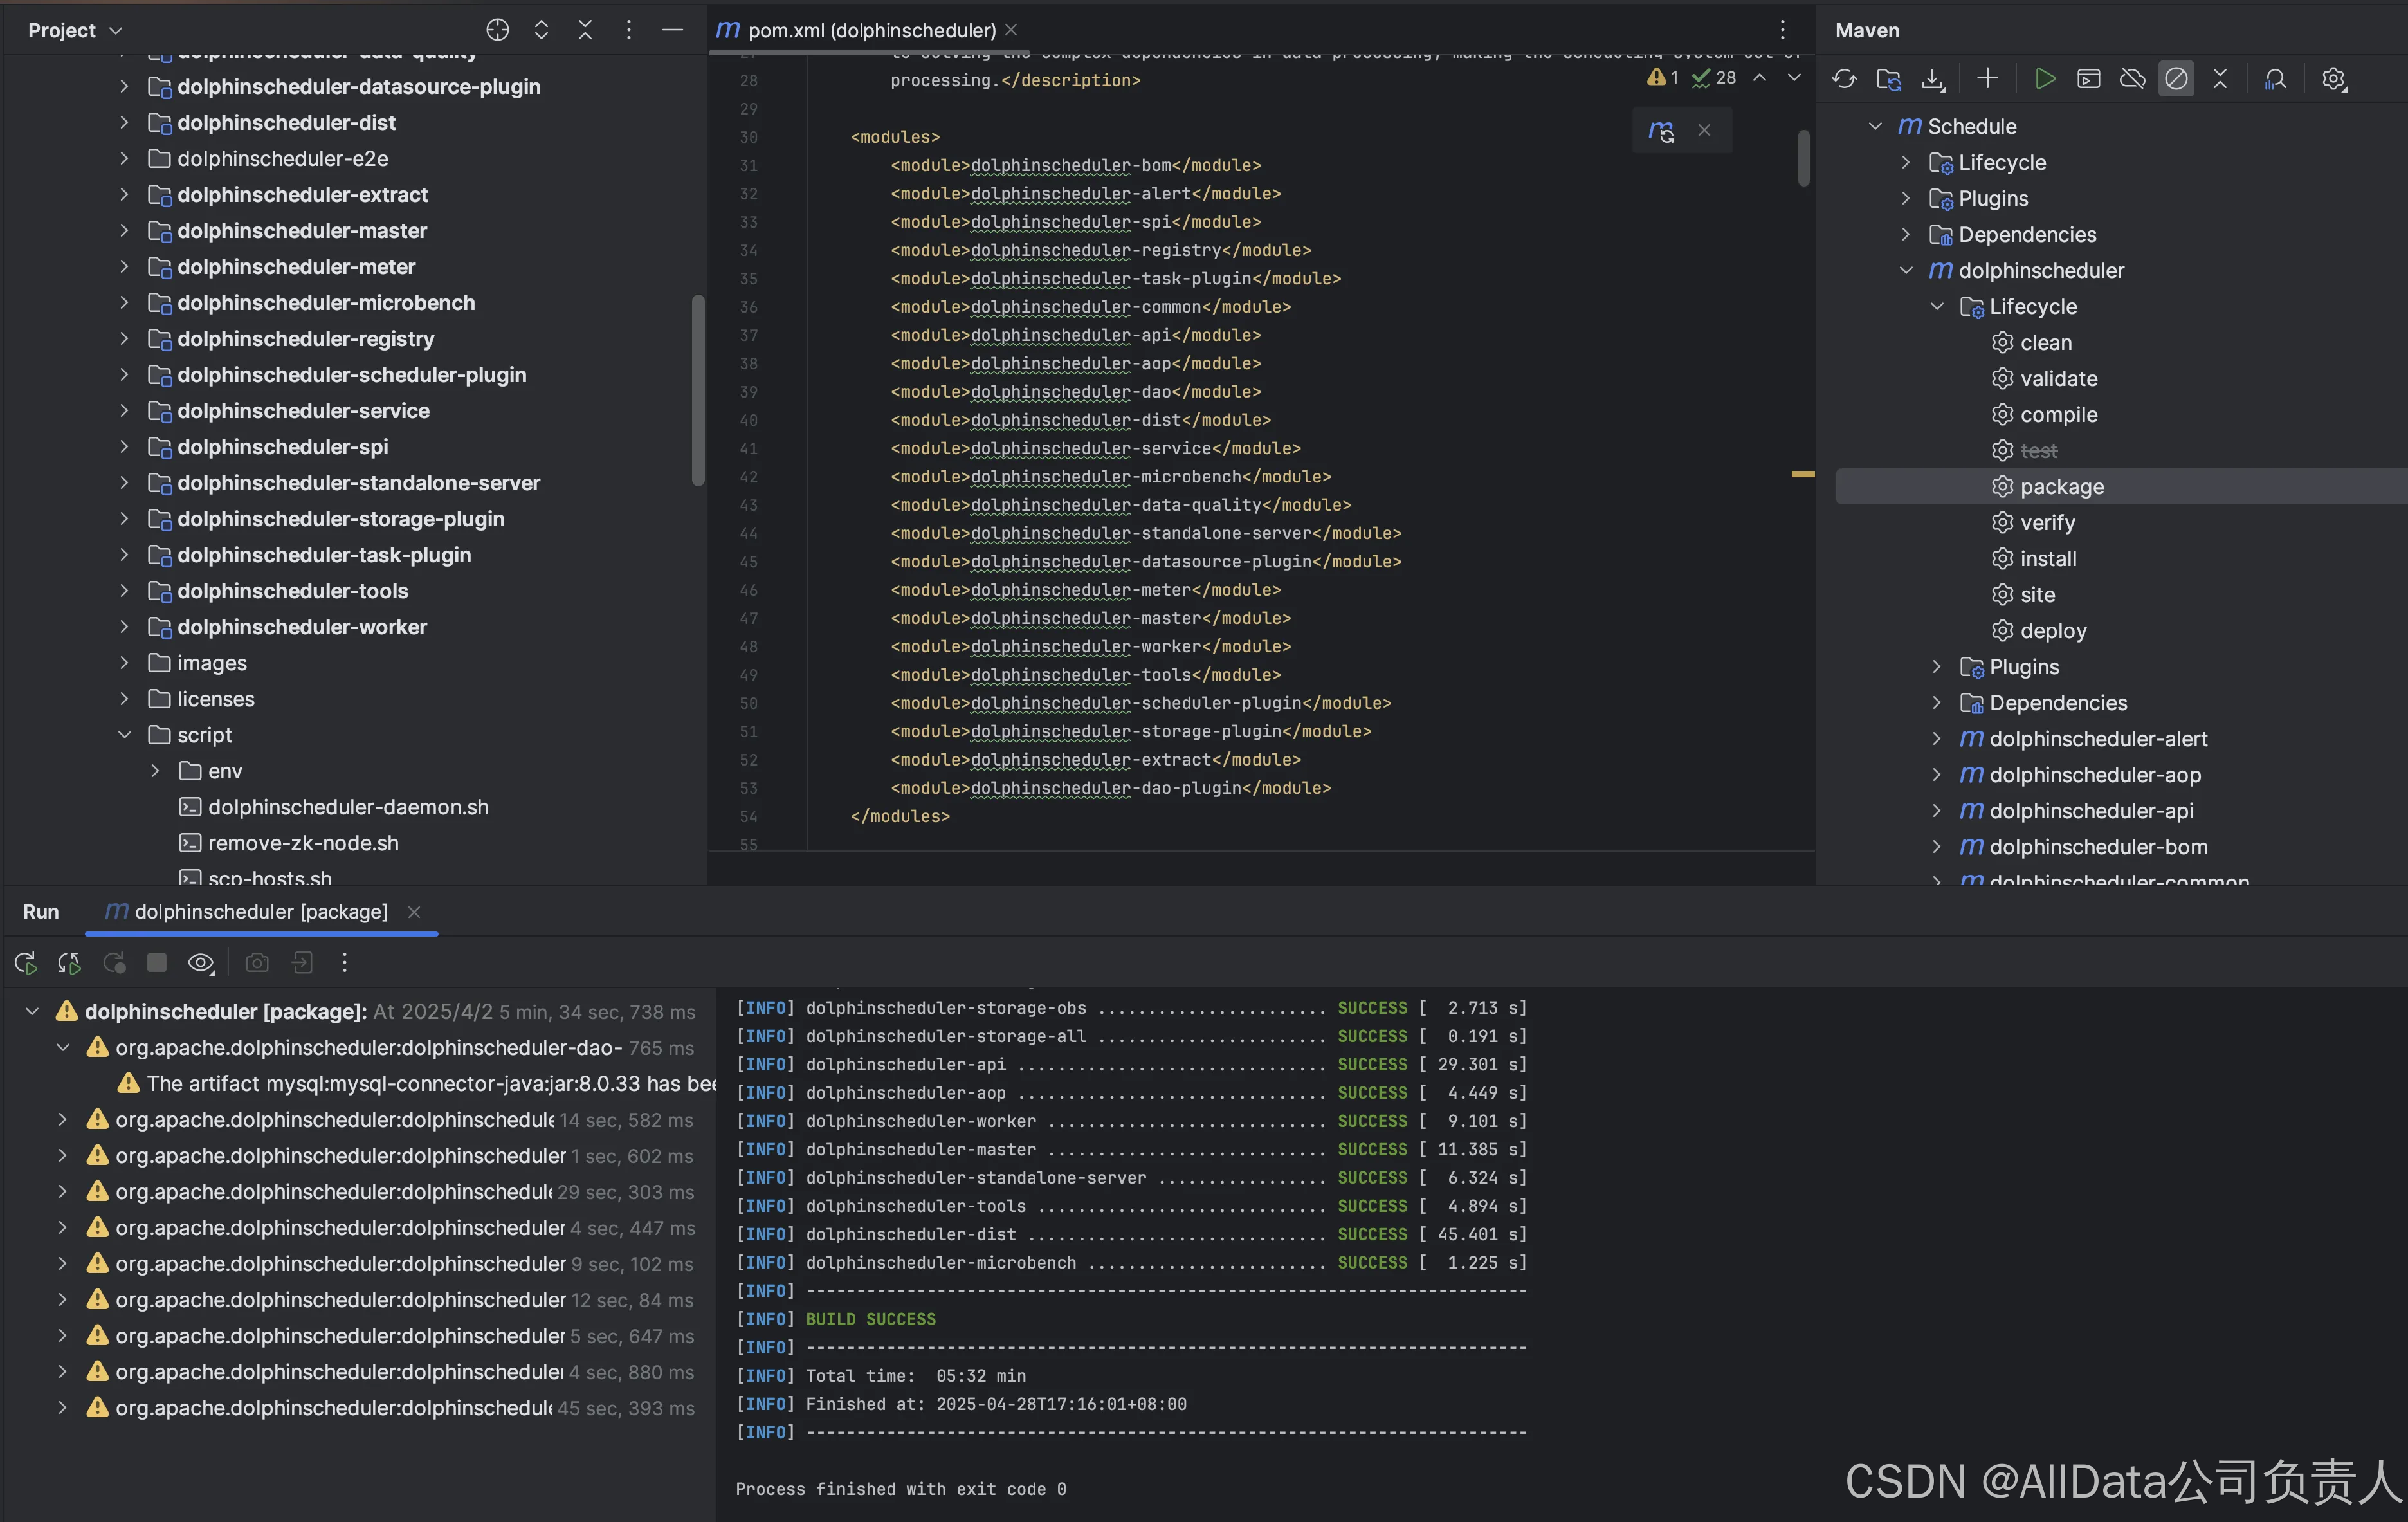The height and width of the screenshot is (1522, 2408).
Task: Collapse all in Project panel toolbar
Action: tap(585, 30)
